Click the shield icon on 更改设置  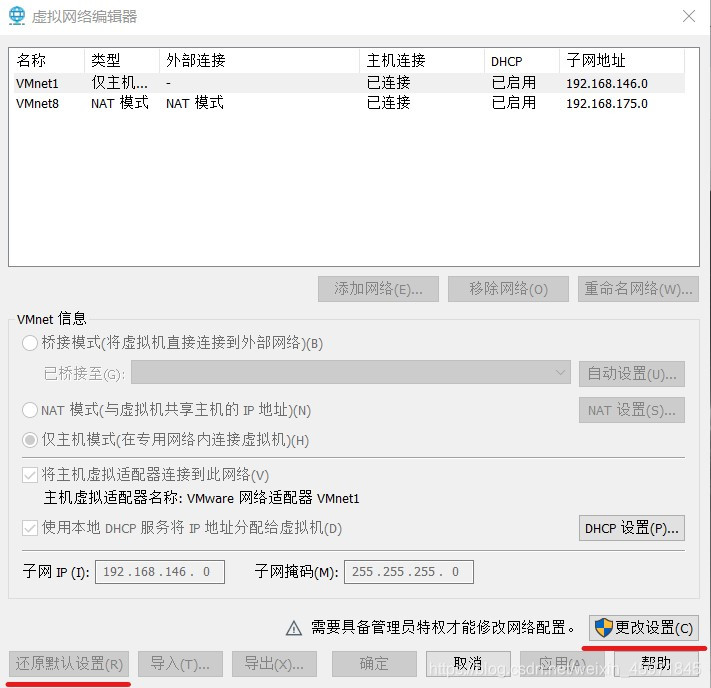(604, 628)
